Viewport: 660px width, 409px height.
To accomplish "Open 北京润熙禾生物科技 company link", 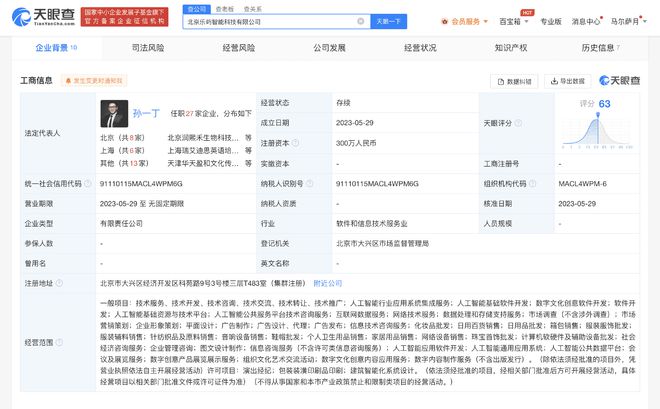I will (203, 138).
